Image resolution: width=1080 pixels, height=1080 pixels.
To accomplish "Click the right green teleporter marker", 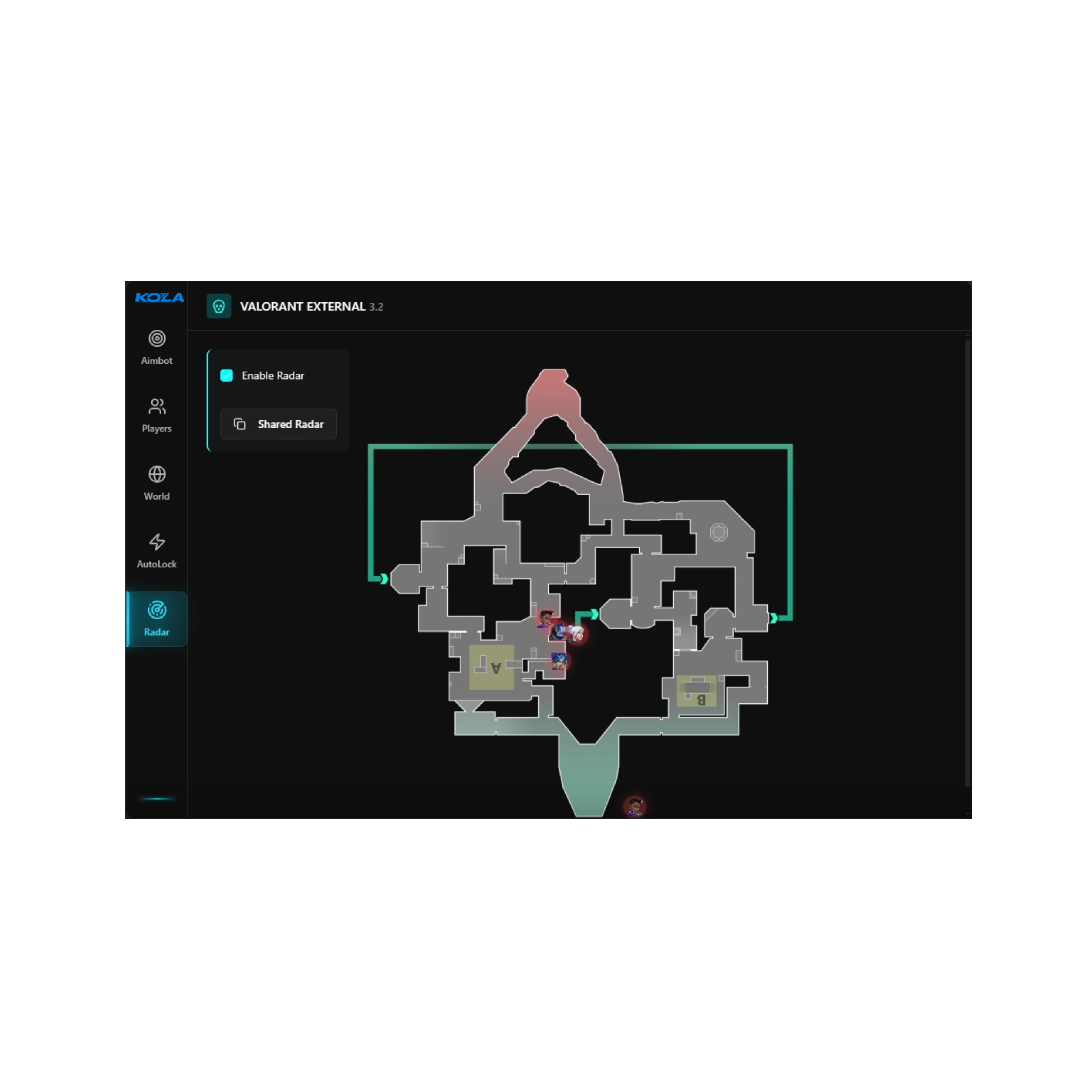I will click(773, 618).
